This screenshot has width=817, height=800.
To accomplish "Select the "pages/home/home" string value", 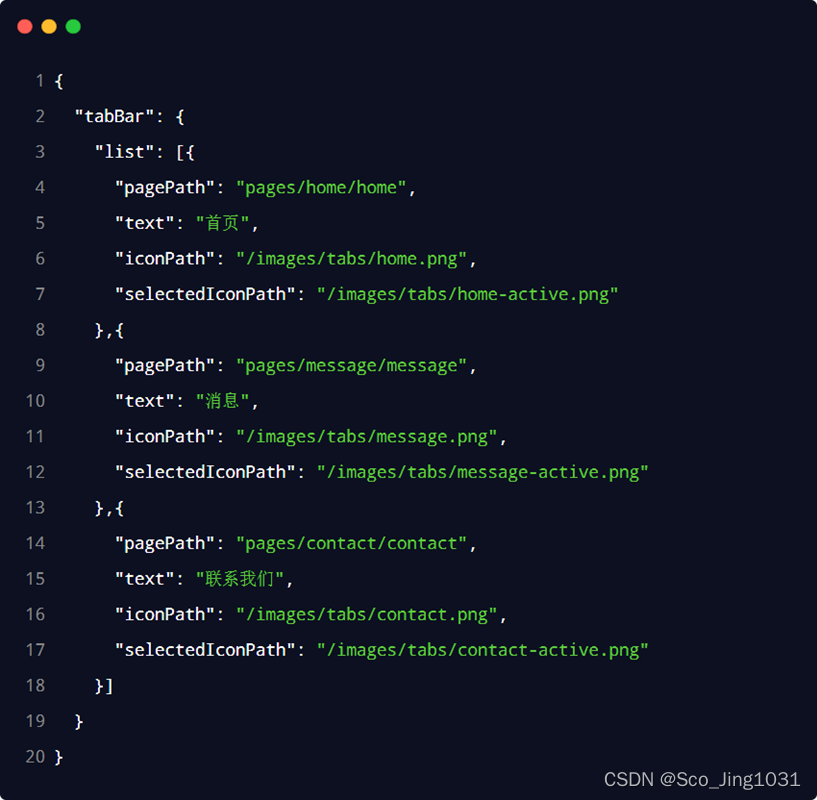I will click(321, 188).
